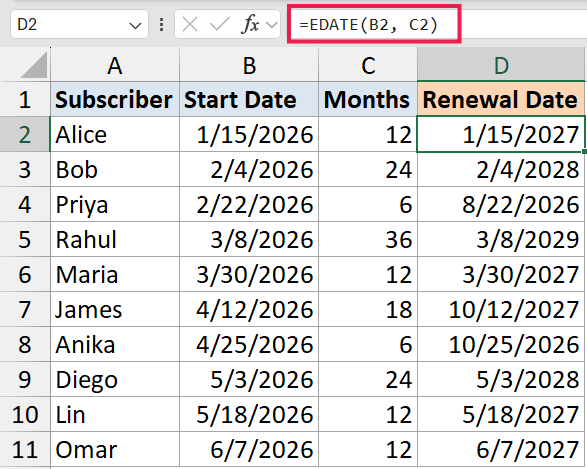
Task: Select row 11 header
Action: (25, 449)
